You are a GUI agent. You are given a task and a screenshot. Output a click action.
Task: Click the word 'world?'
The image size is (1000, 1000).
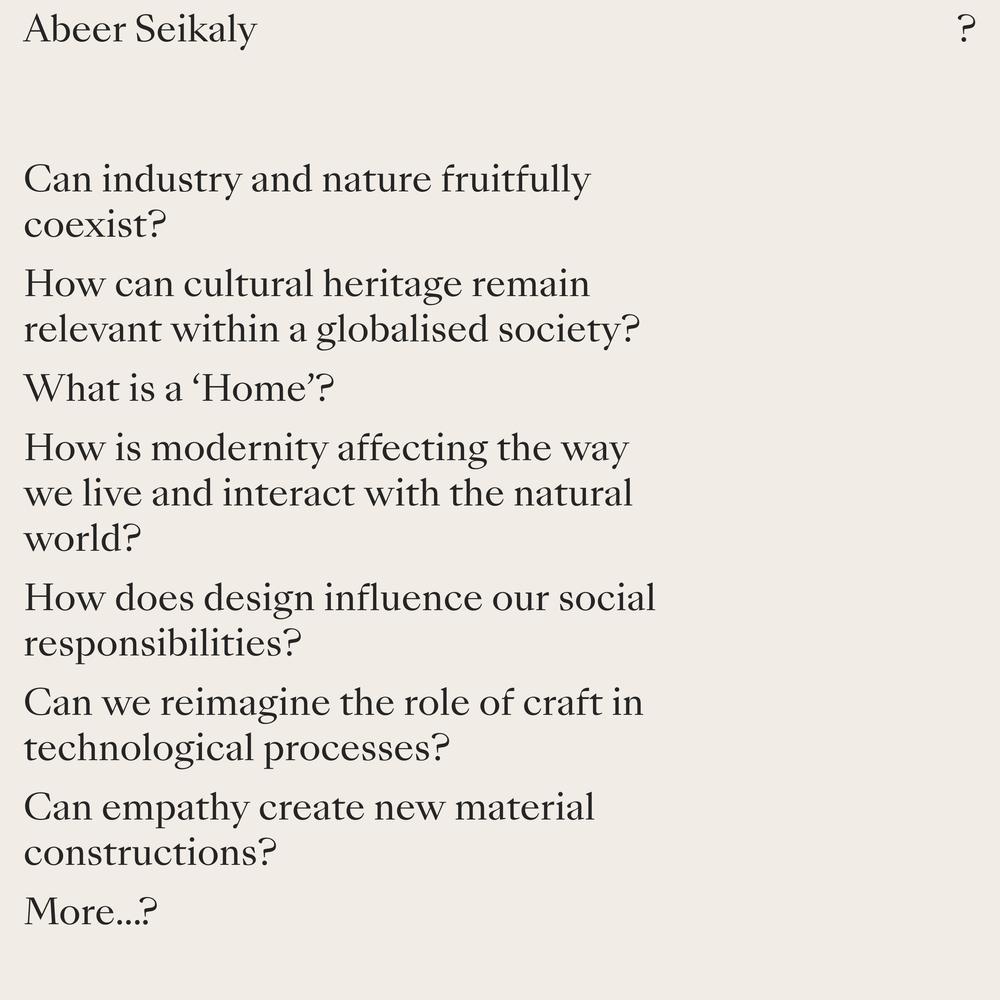click(x=82, y=538)
